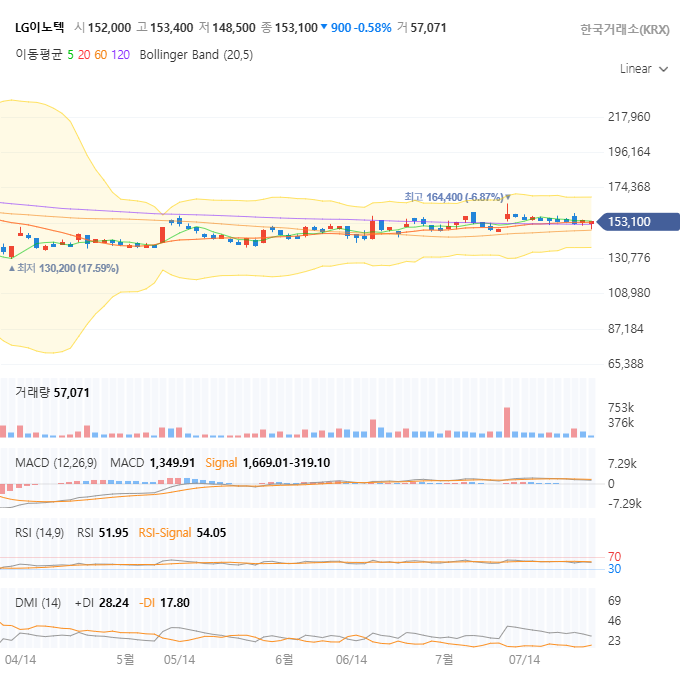Click the RSI 70 overbought level label
Screen dimensions: 680x697
614,557
